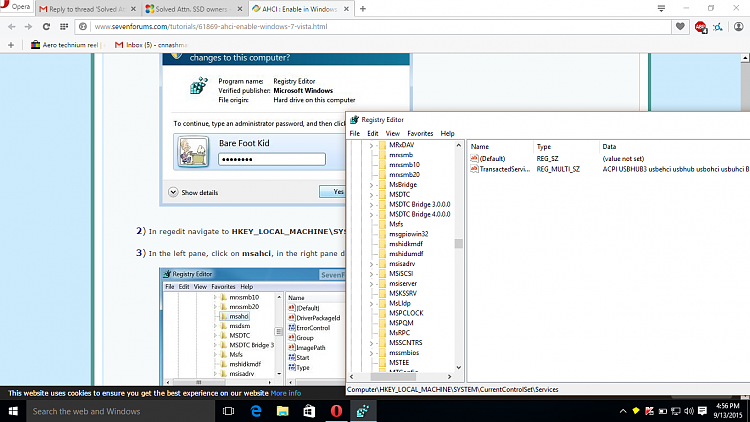Image resolution: width=750 pixels, height=422 pixels.
Task: Select mrxsmb key folder icon
Action: [x=382, y=155]
